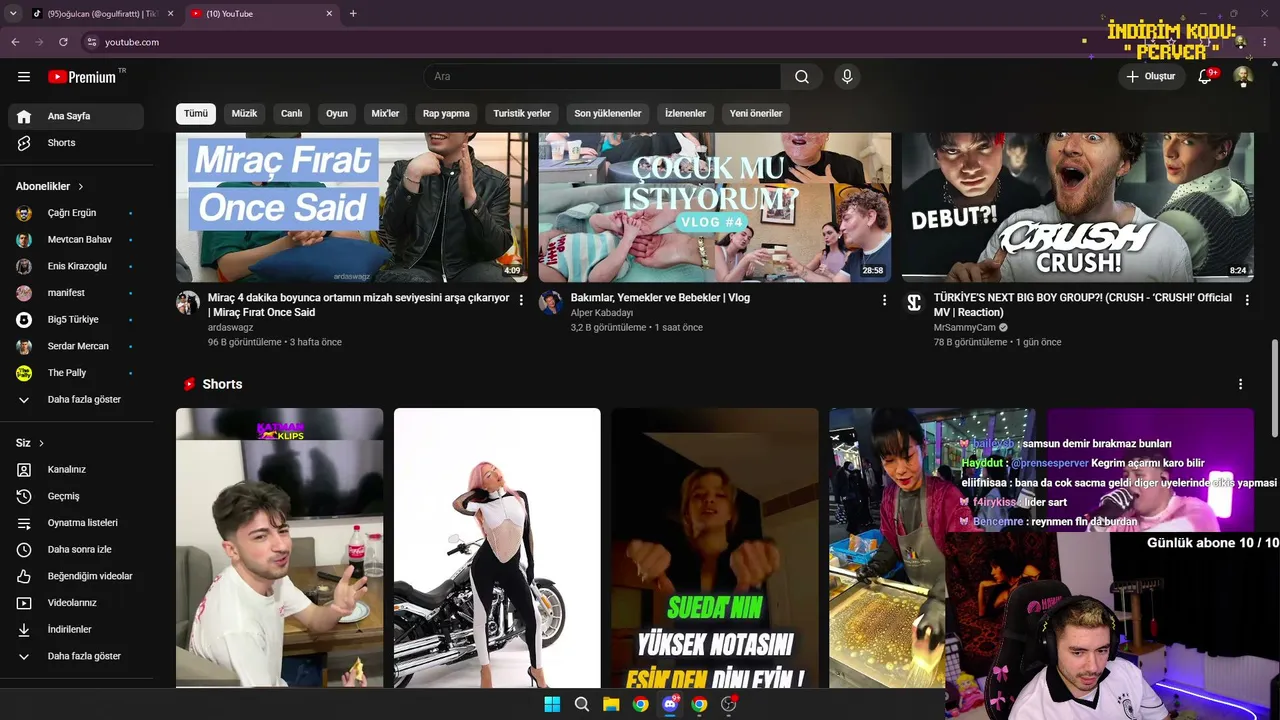Open Kanalınız in sidebar

[76, 469]
